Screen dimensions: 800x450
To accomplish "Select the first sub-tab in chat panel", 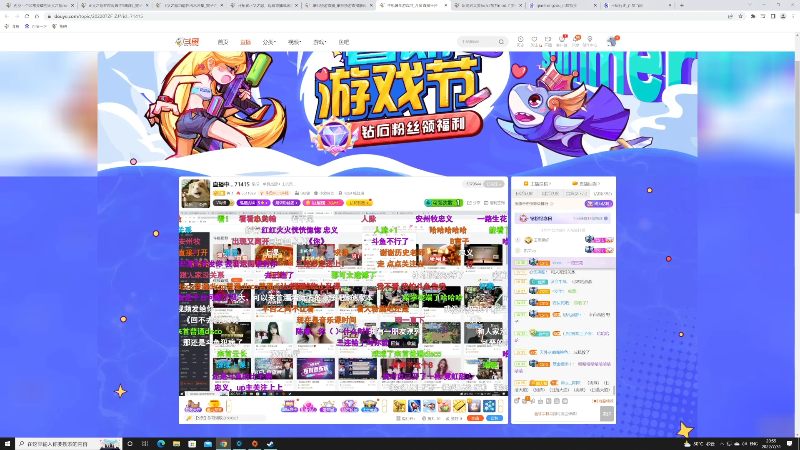I will (x=524, y=194).
